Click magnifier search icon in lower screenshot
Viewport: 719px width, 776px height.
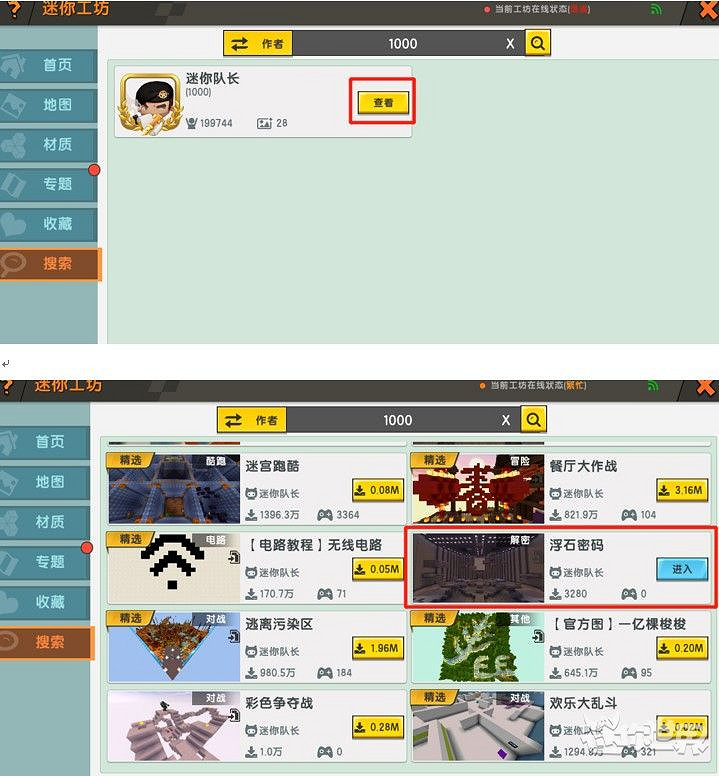535,420
